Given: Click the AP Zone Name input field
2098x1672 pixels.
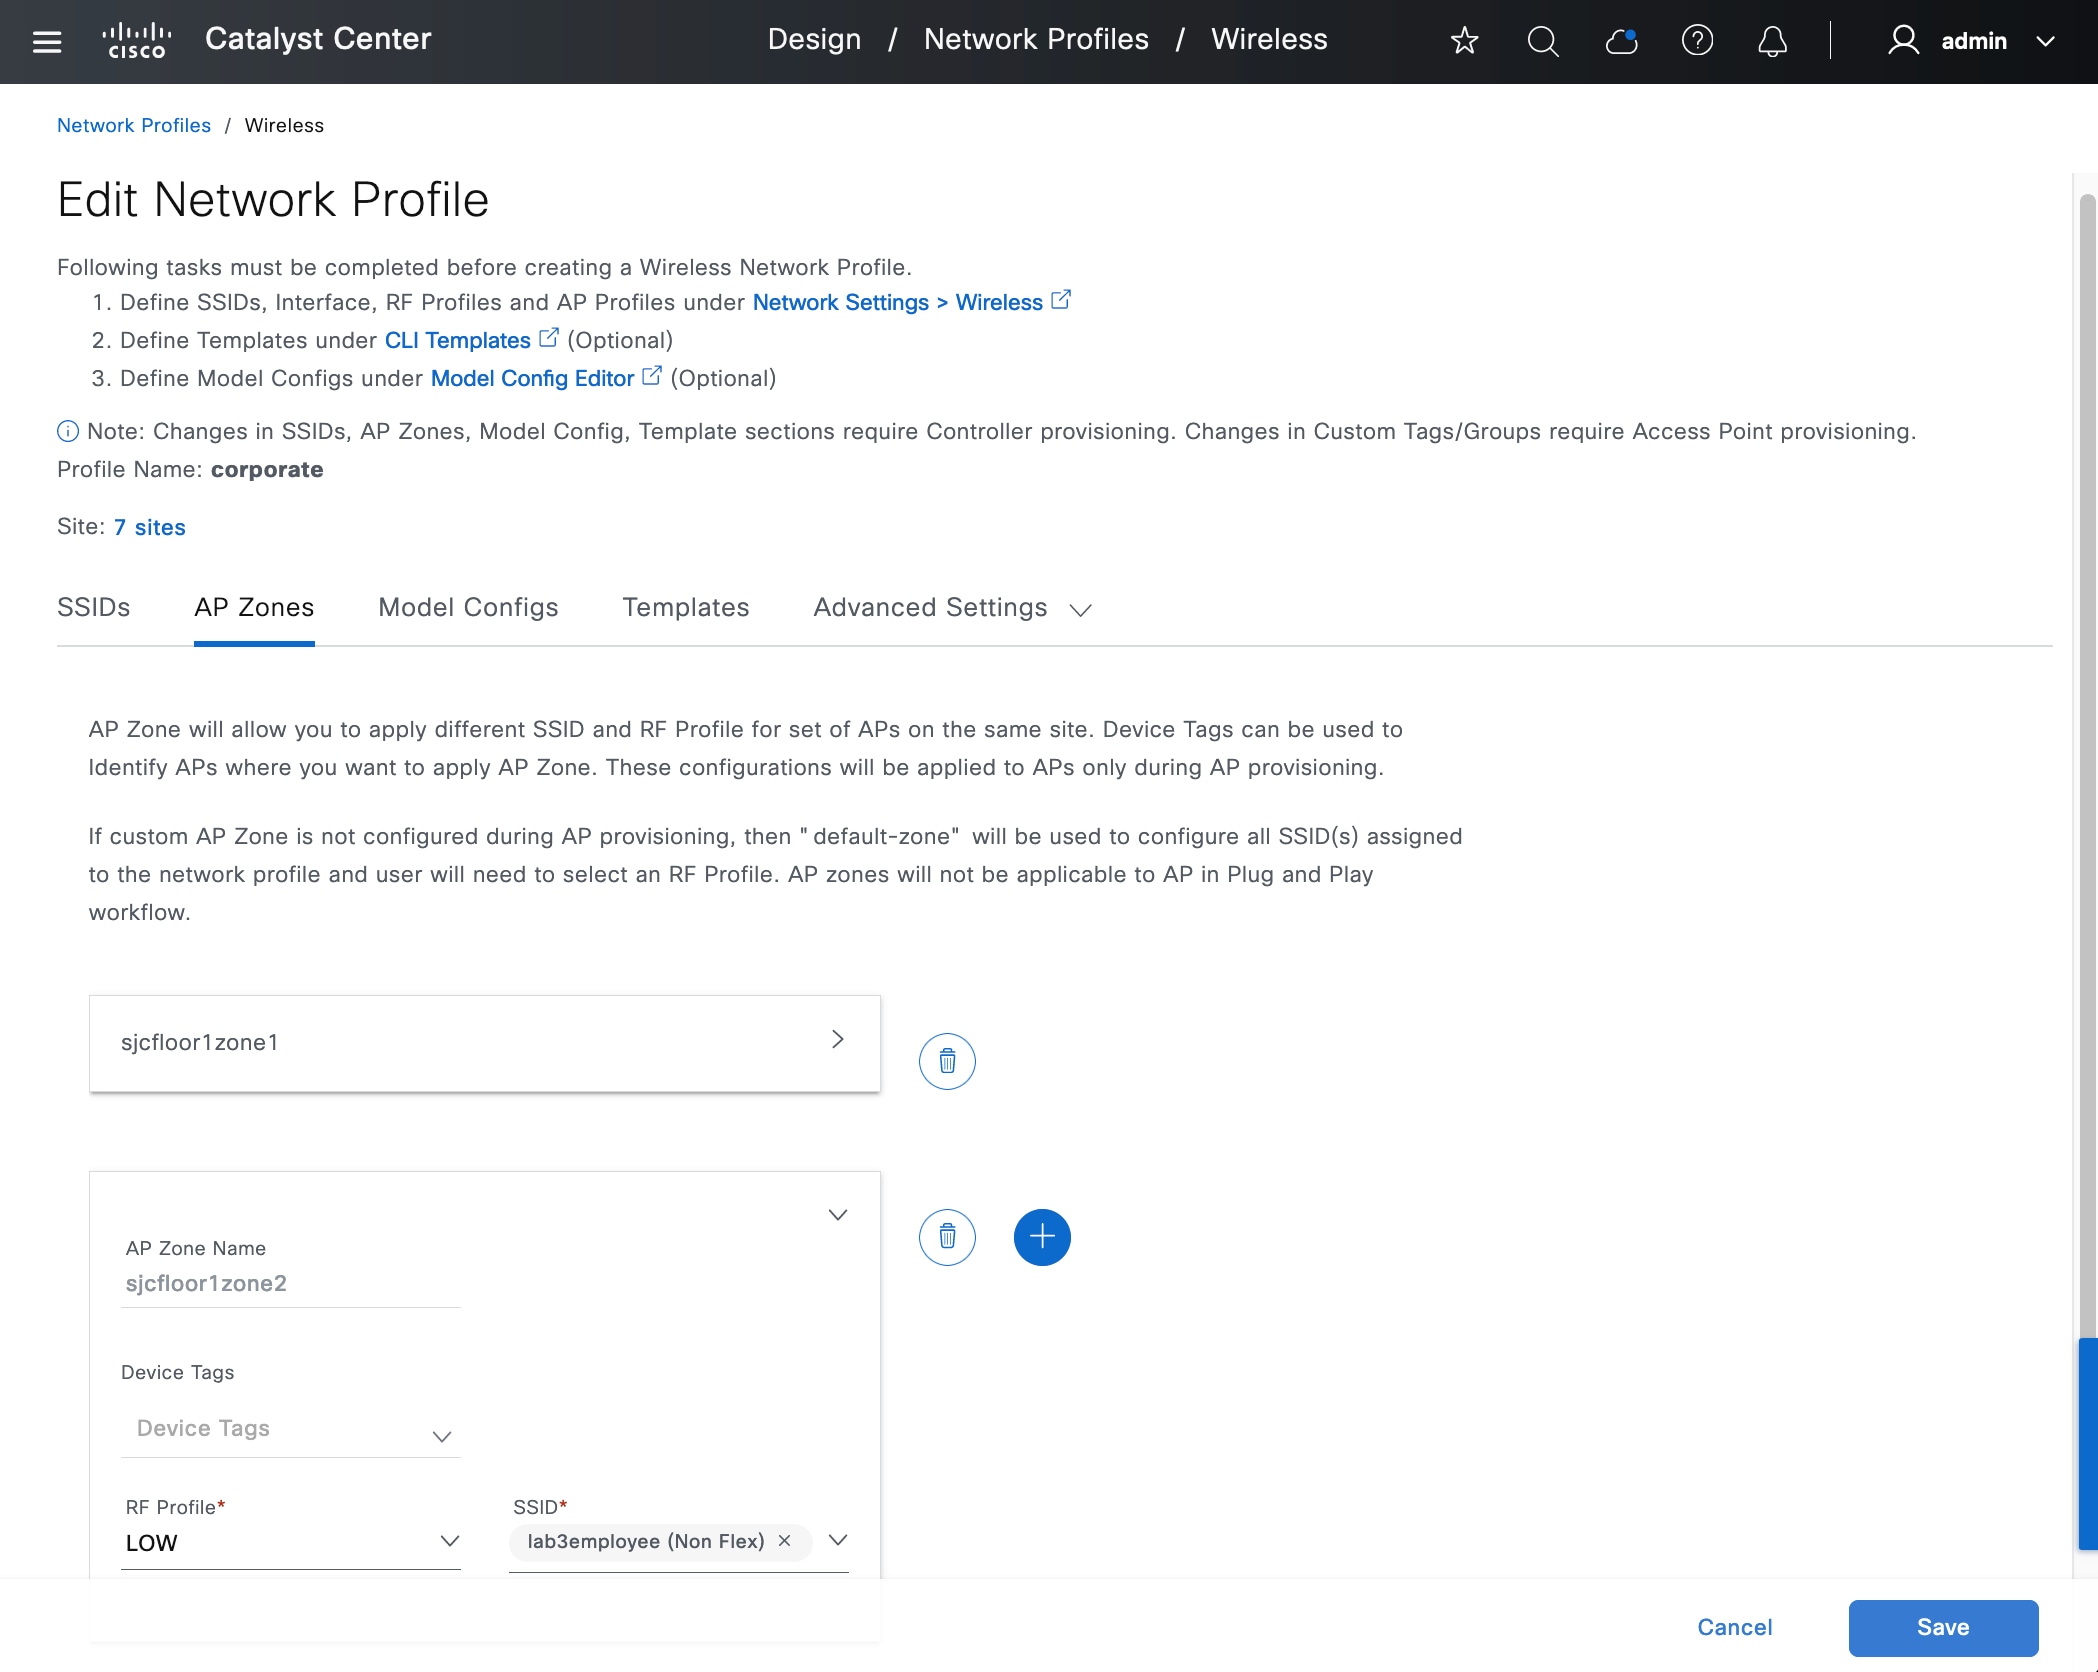Looking at the screenshot, I should coord(290,1284).
